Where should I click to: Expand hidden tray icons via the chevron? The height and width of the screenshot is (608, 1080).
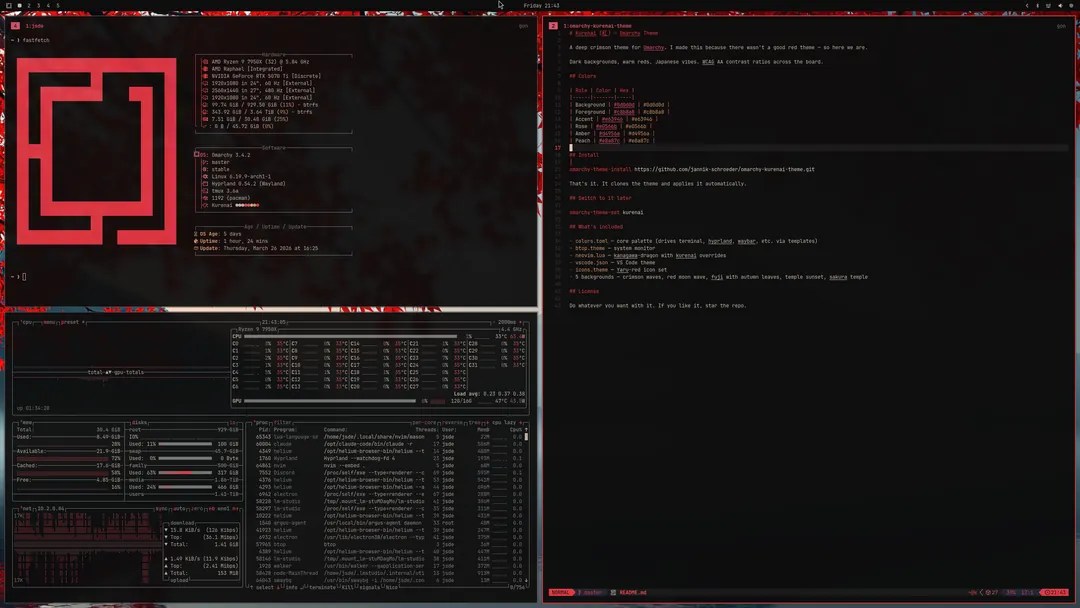tap(1027, 5)
